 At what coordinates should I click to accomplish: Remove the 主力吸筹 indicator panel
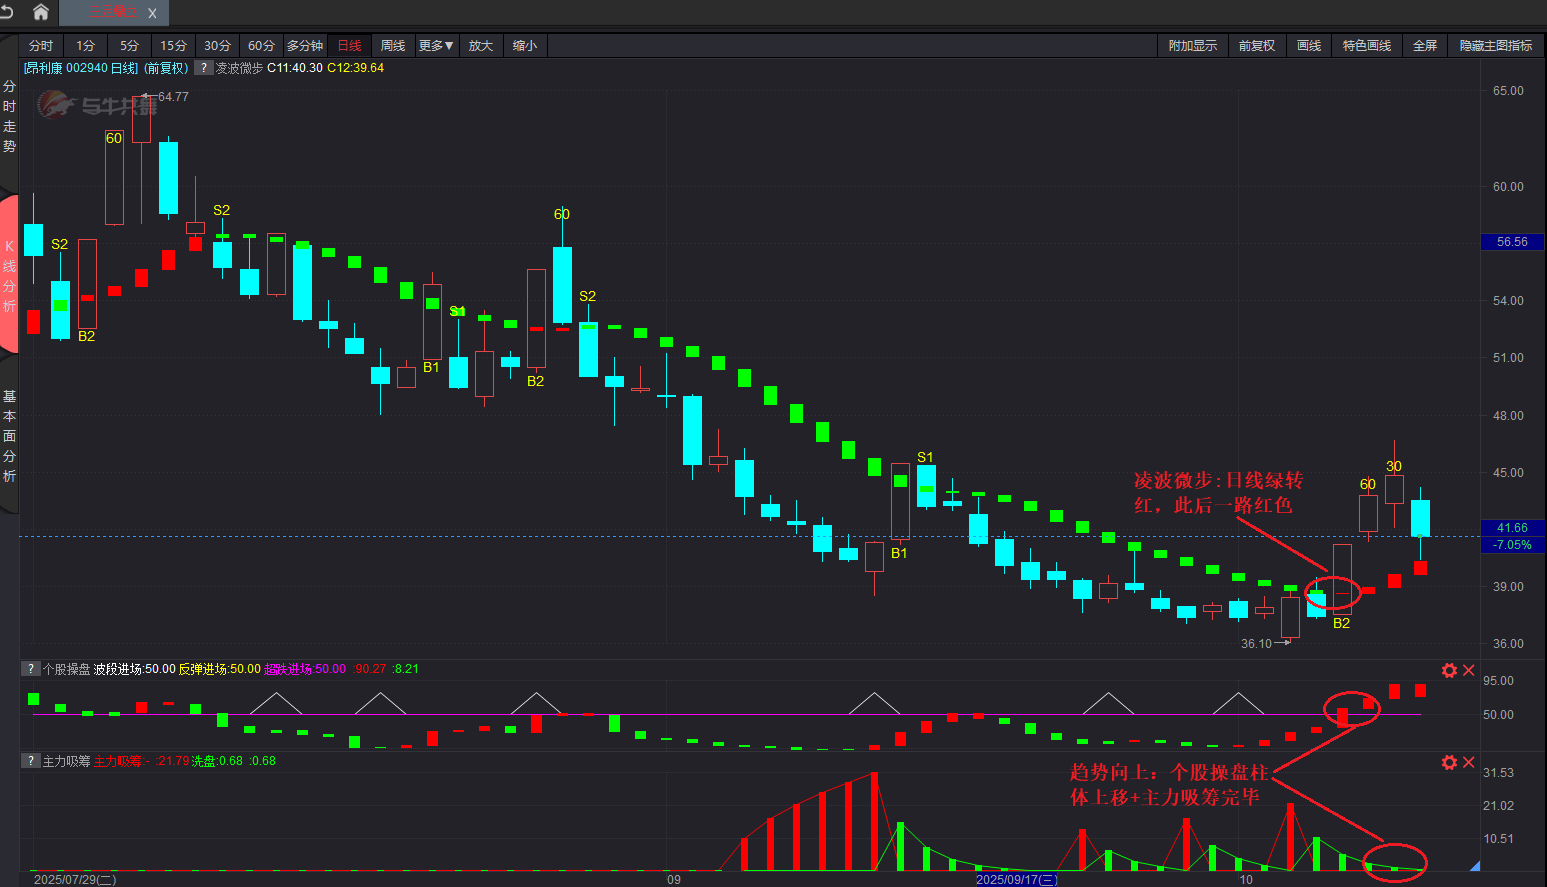pos(1469,762)
